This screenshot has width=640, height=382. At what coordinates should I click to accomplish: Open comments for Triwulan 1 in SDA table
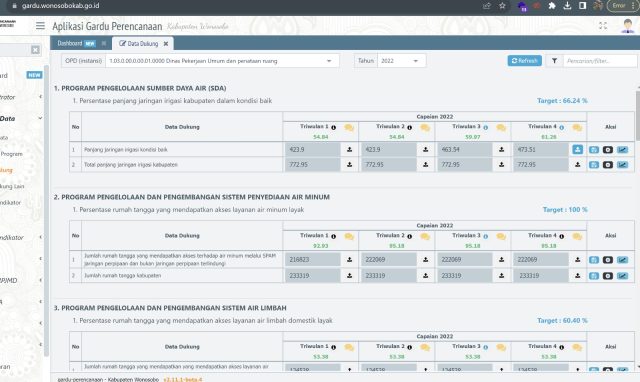pos(349,128)
